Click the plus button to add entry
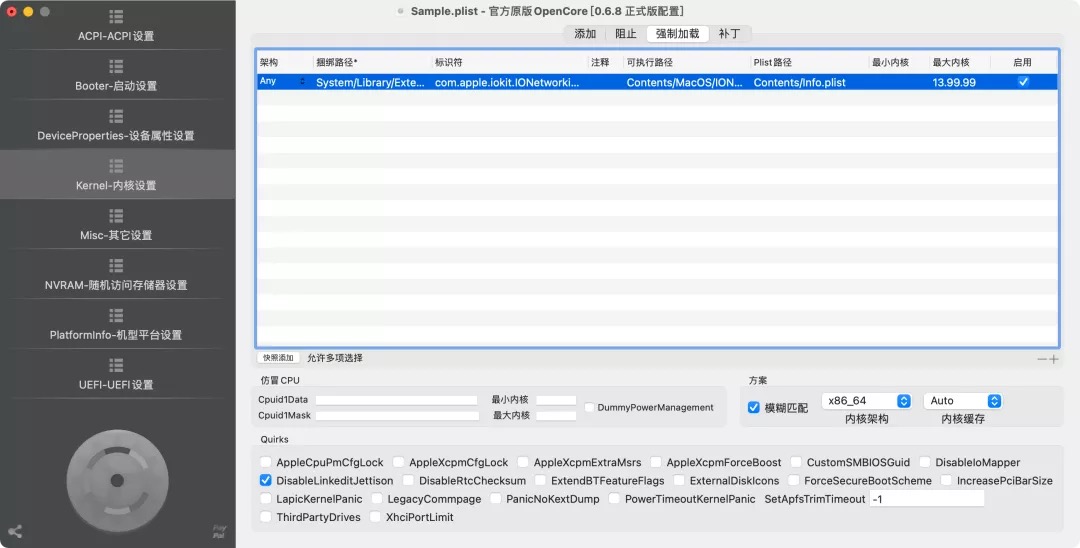 point(1054,359)
